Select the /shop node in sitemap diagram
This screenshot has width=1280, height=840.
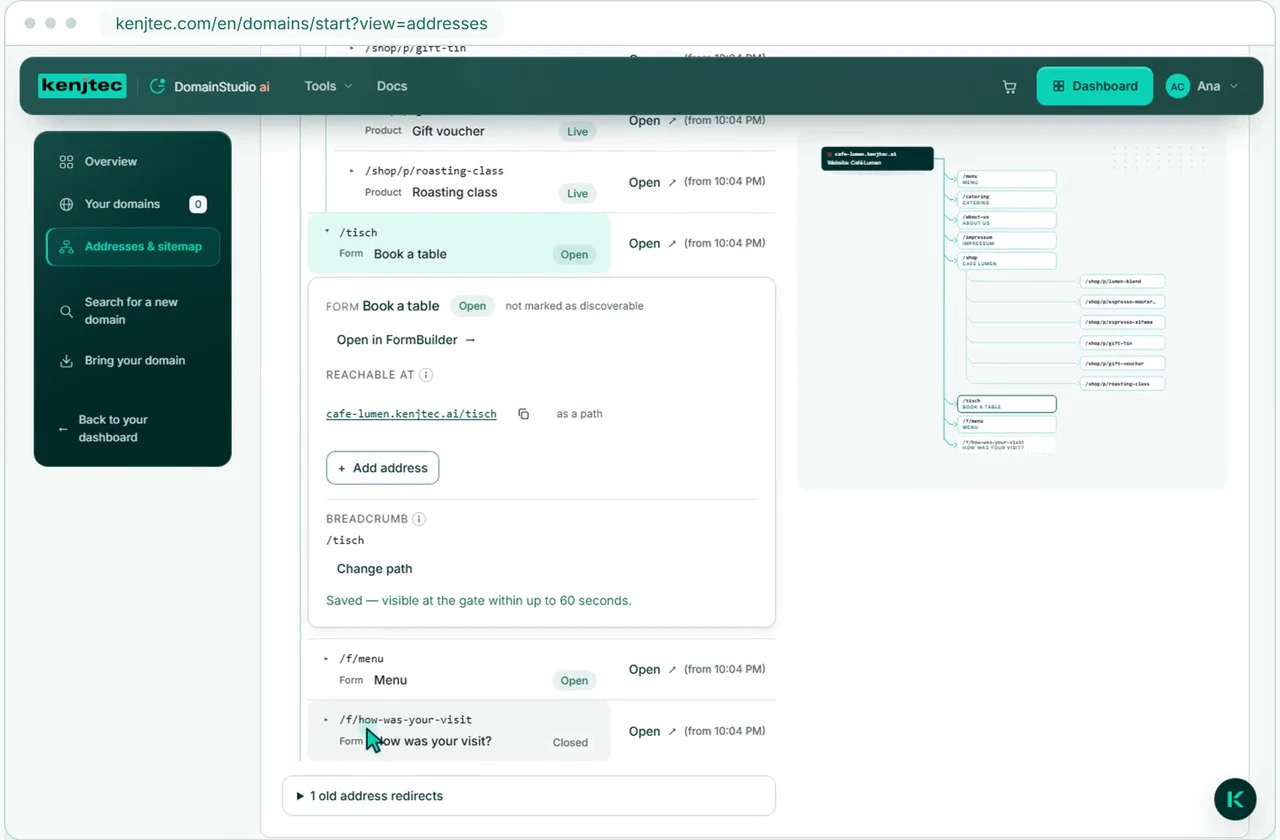tap(1006, 261)
